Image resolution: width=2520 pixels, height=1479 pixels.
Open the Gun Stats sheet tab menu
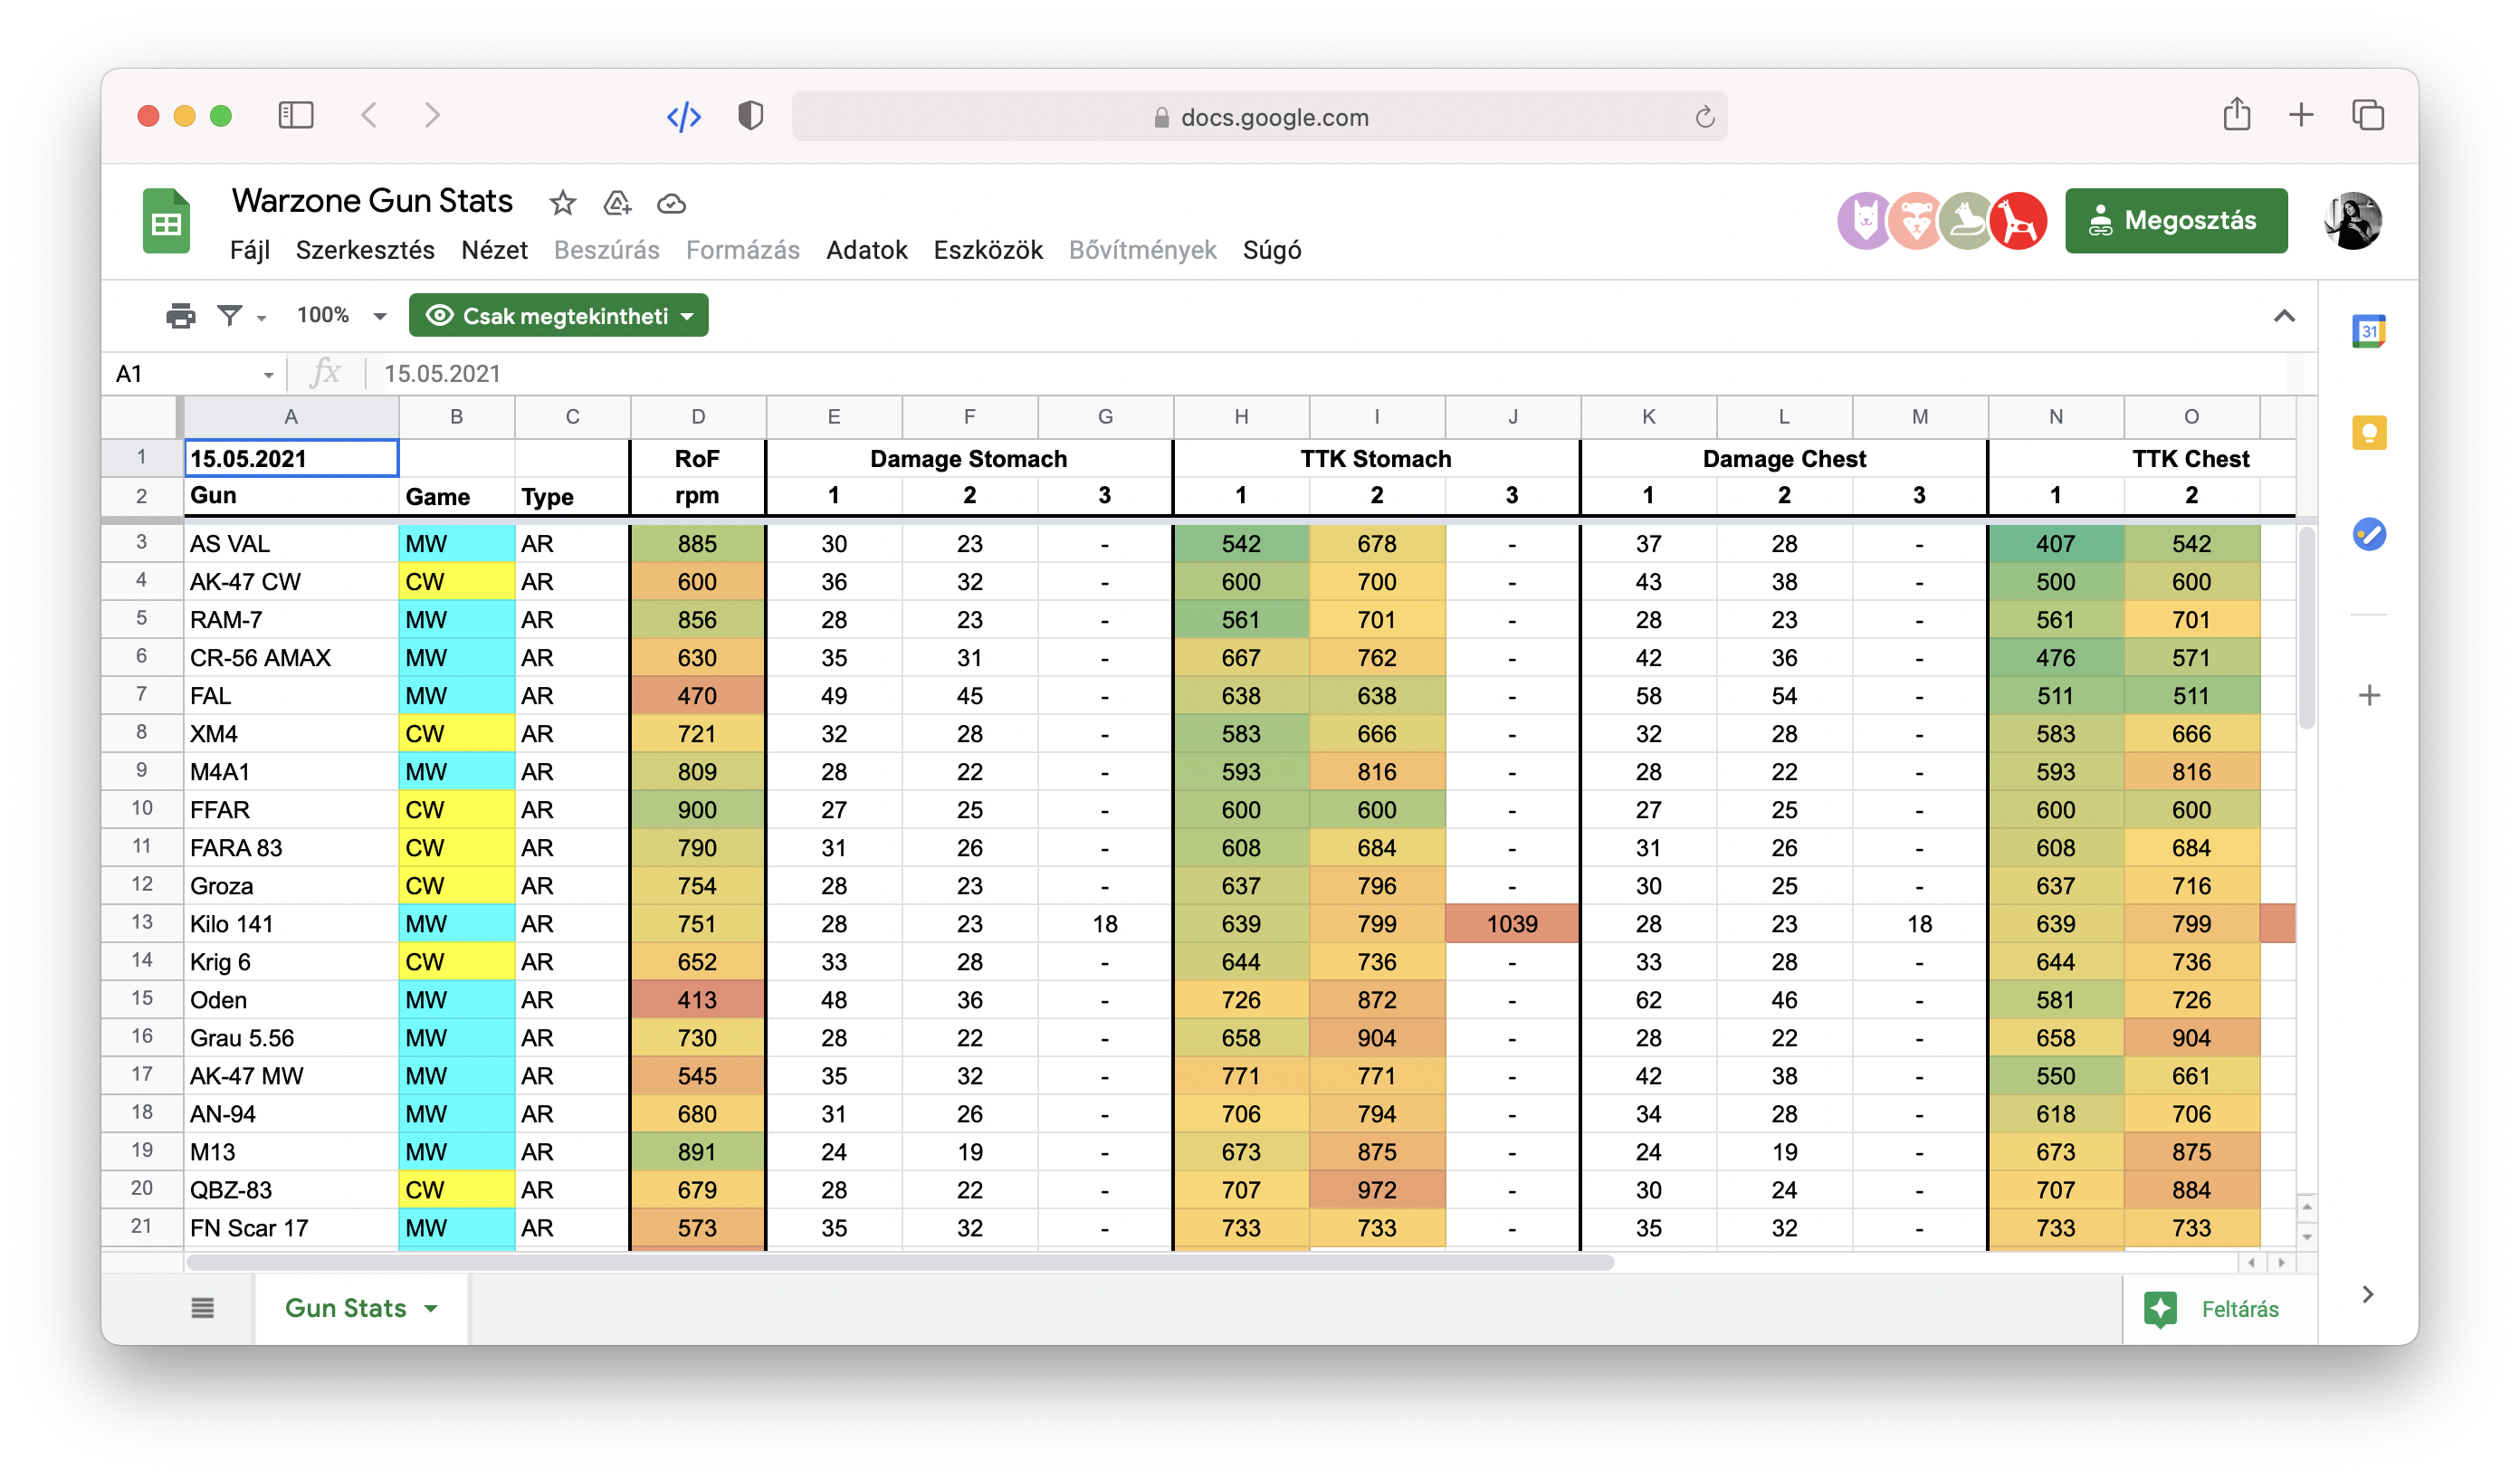coord(432,1308)
